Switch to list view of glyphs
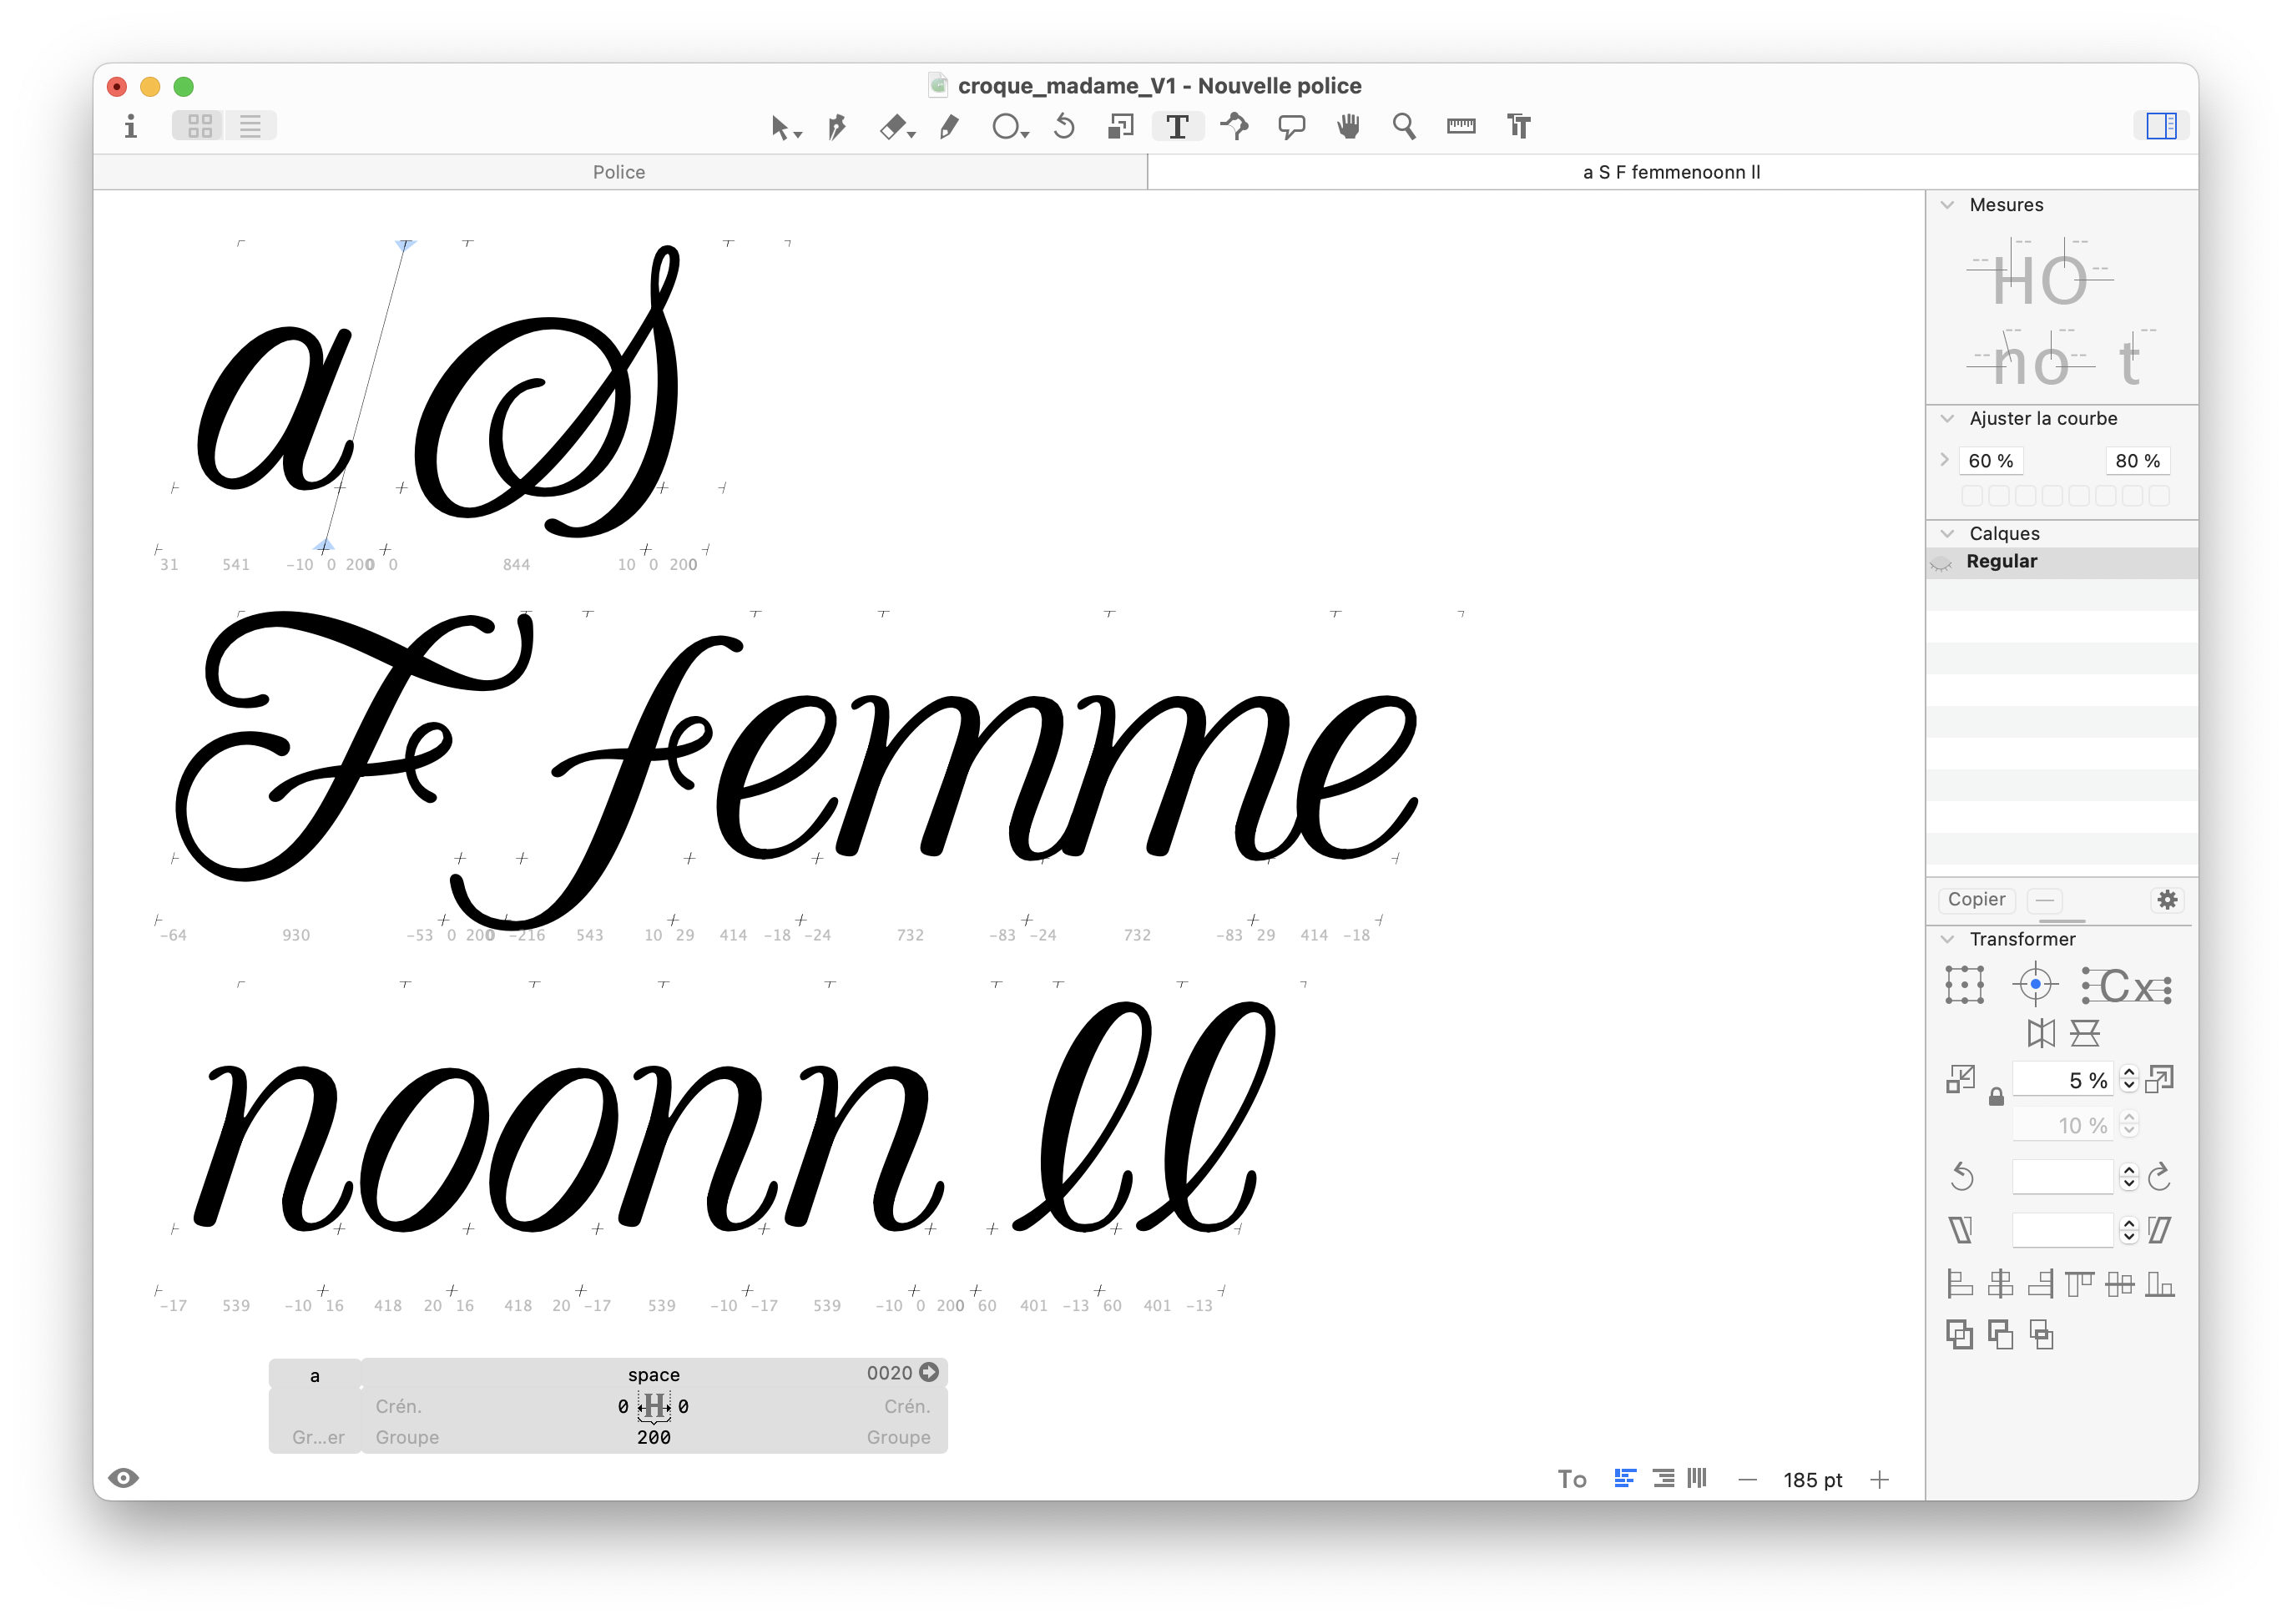 (x=250, y=126)
